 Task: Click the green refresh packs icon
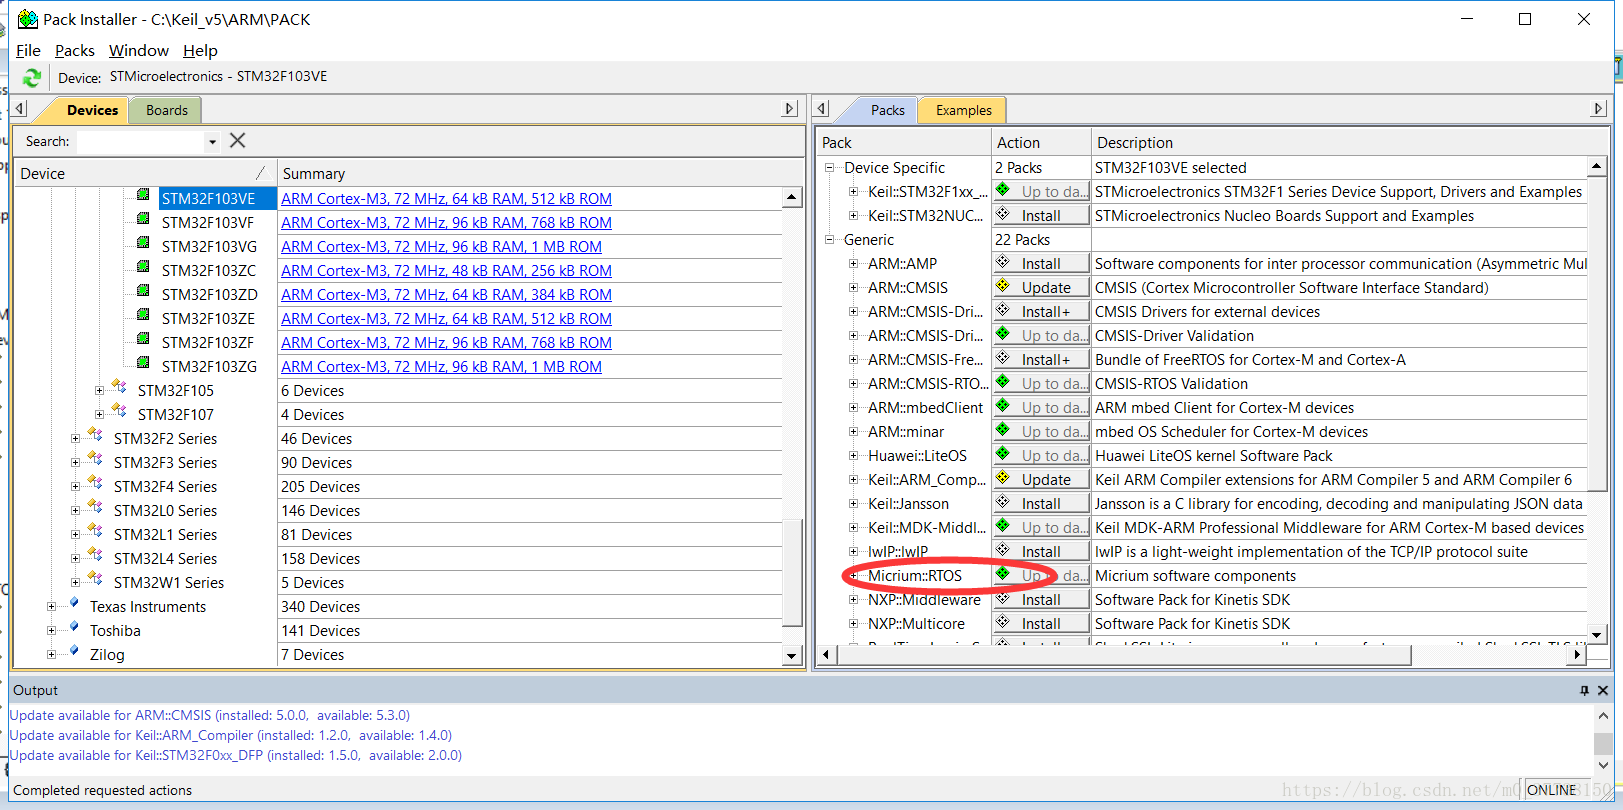click(x=32, y=77)
